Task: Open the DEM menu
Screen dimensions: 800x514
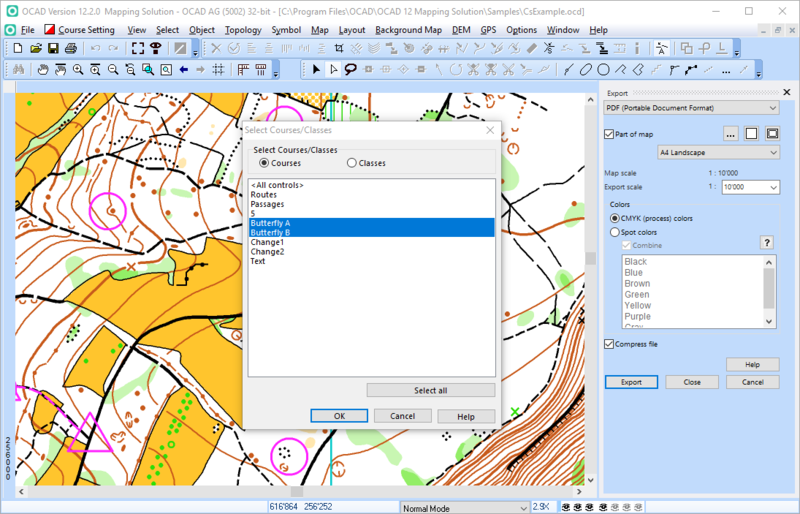Action: [461, 30]
